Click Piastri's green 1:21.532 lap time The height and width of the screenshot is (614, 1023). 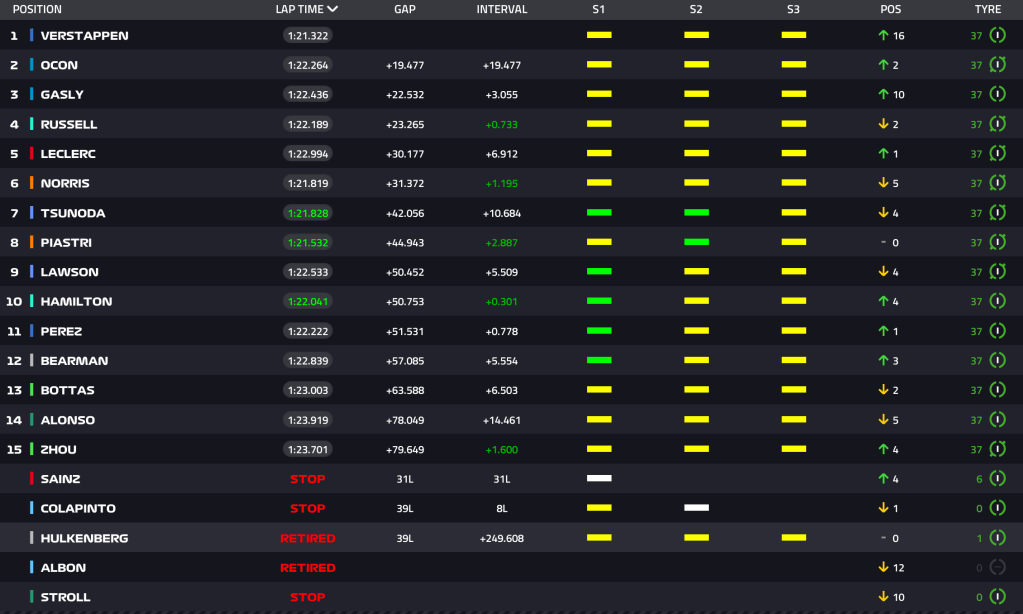(x=308, y=242)
